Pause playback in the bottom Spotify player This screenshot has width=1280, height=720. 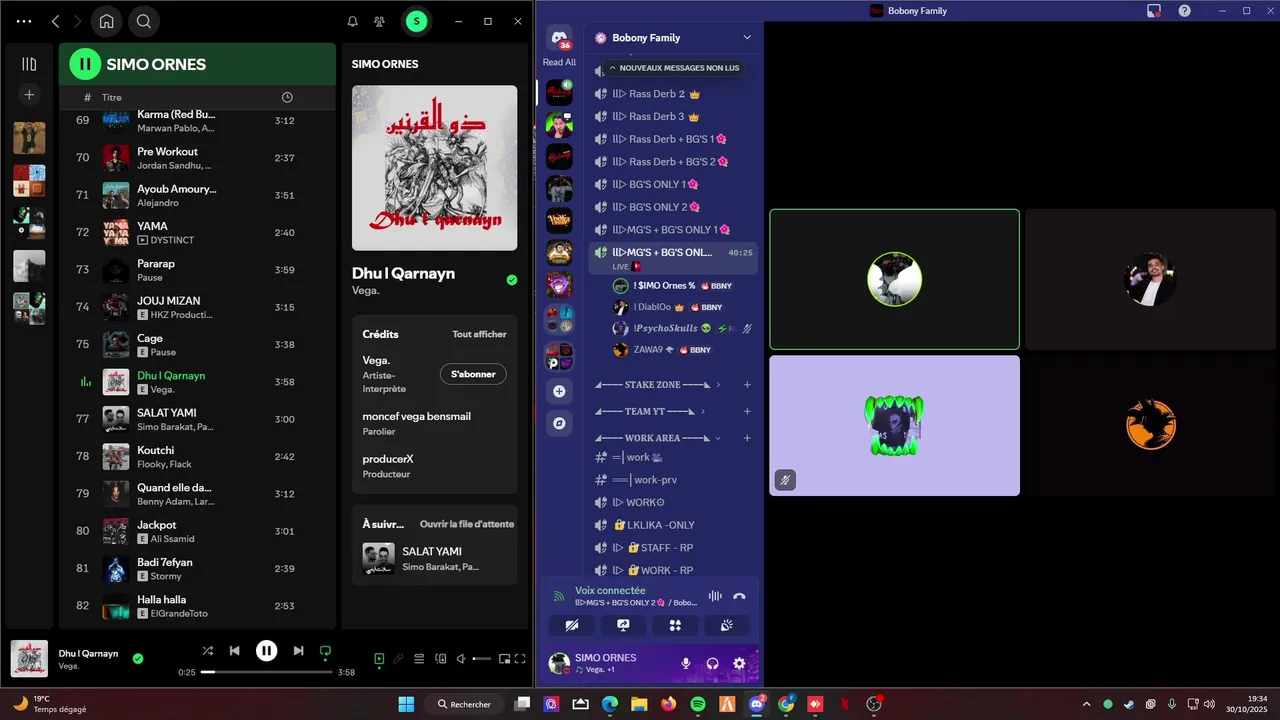[x=266, y=651]
